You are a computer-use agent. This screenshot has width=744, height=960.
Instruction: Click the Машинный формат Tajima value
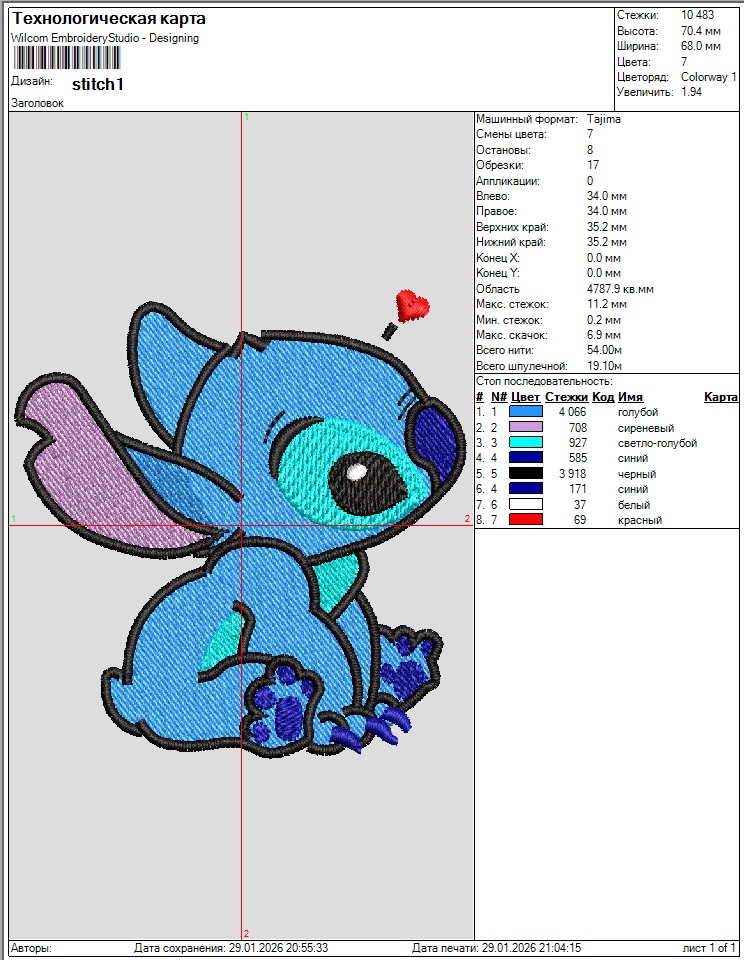(x=604, y=118)
